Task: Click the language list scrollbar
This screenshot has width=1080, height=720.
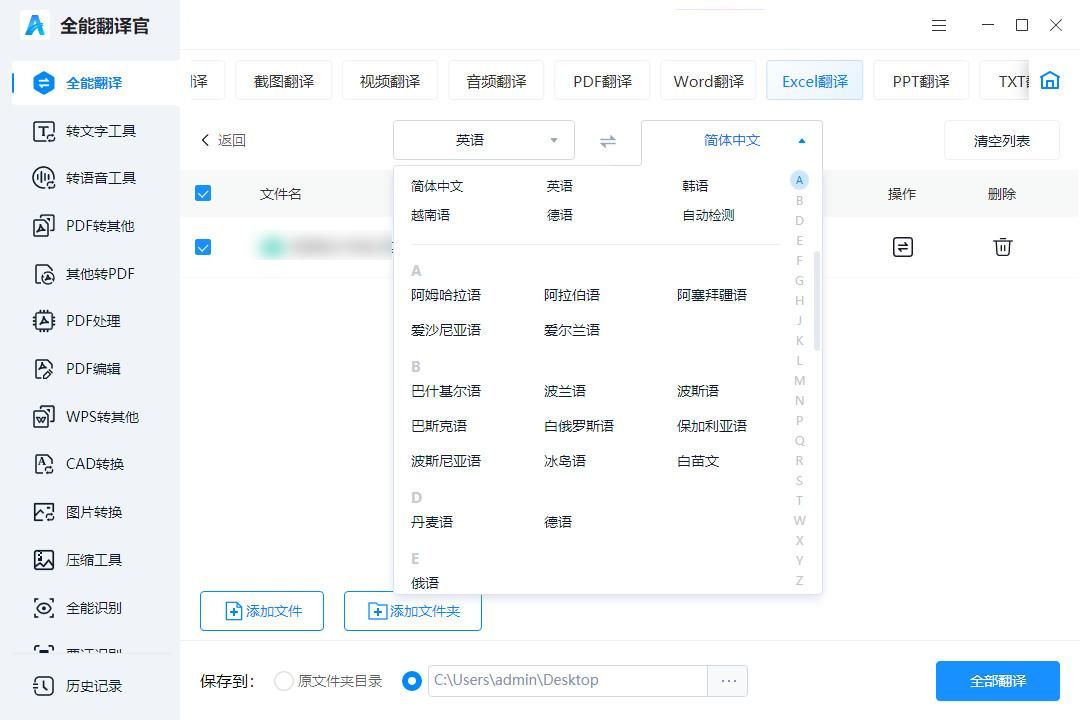Action: [x=817, y=301]
